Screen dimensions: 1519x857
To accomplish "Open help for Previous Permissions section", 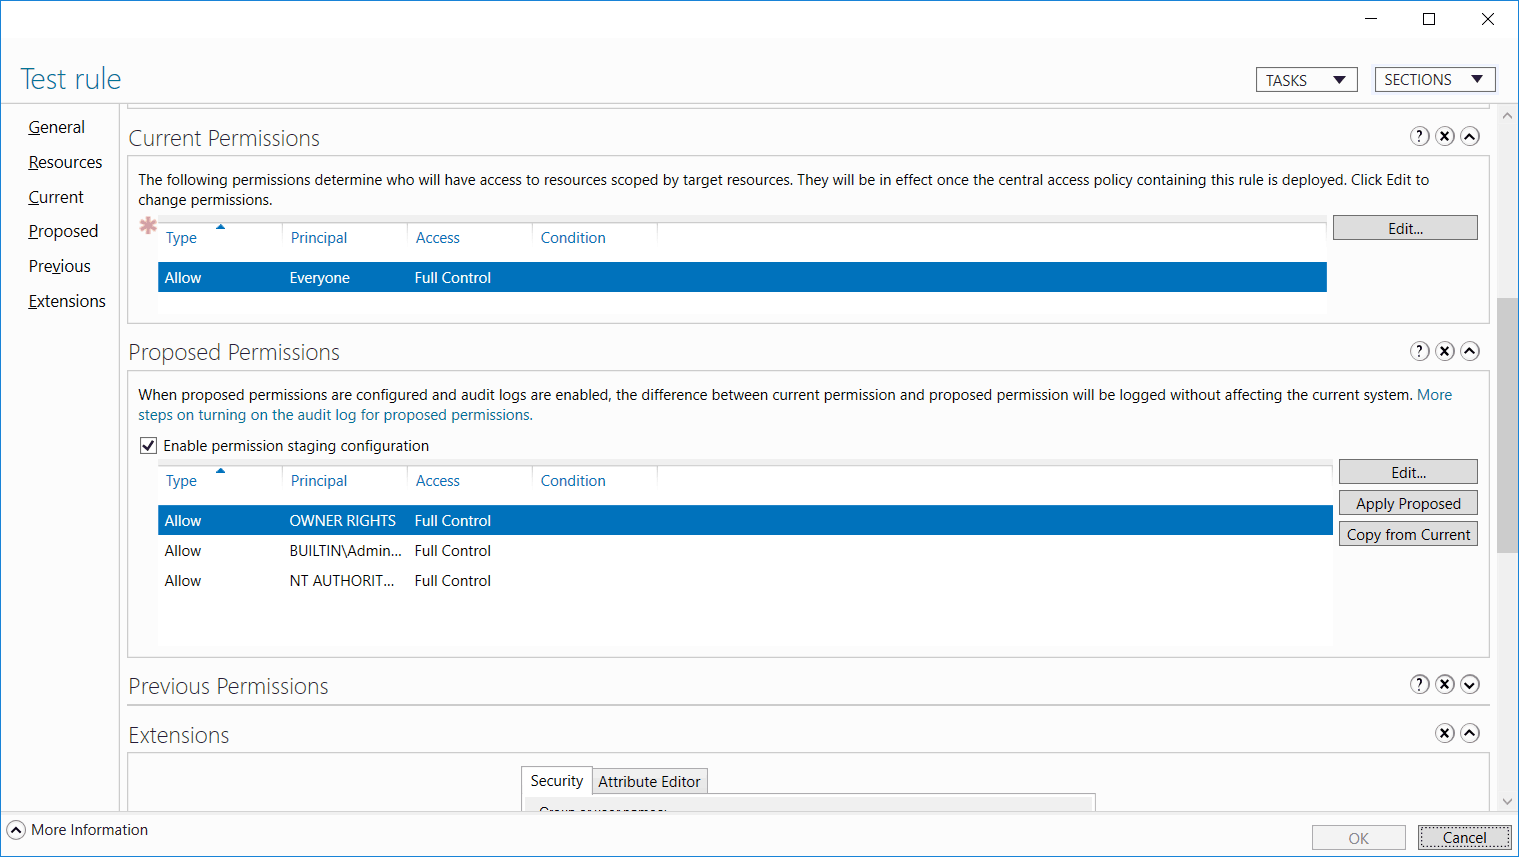I will pyautogui.click(x=1420, y=684).
